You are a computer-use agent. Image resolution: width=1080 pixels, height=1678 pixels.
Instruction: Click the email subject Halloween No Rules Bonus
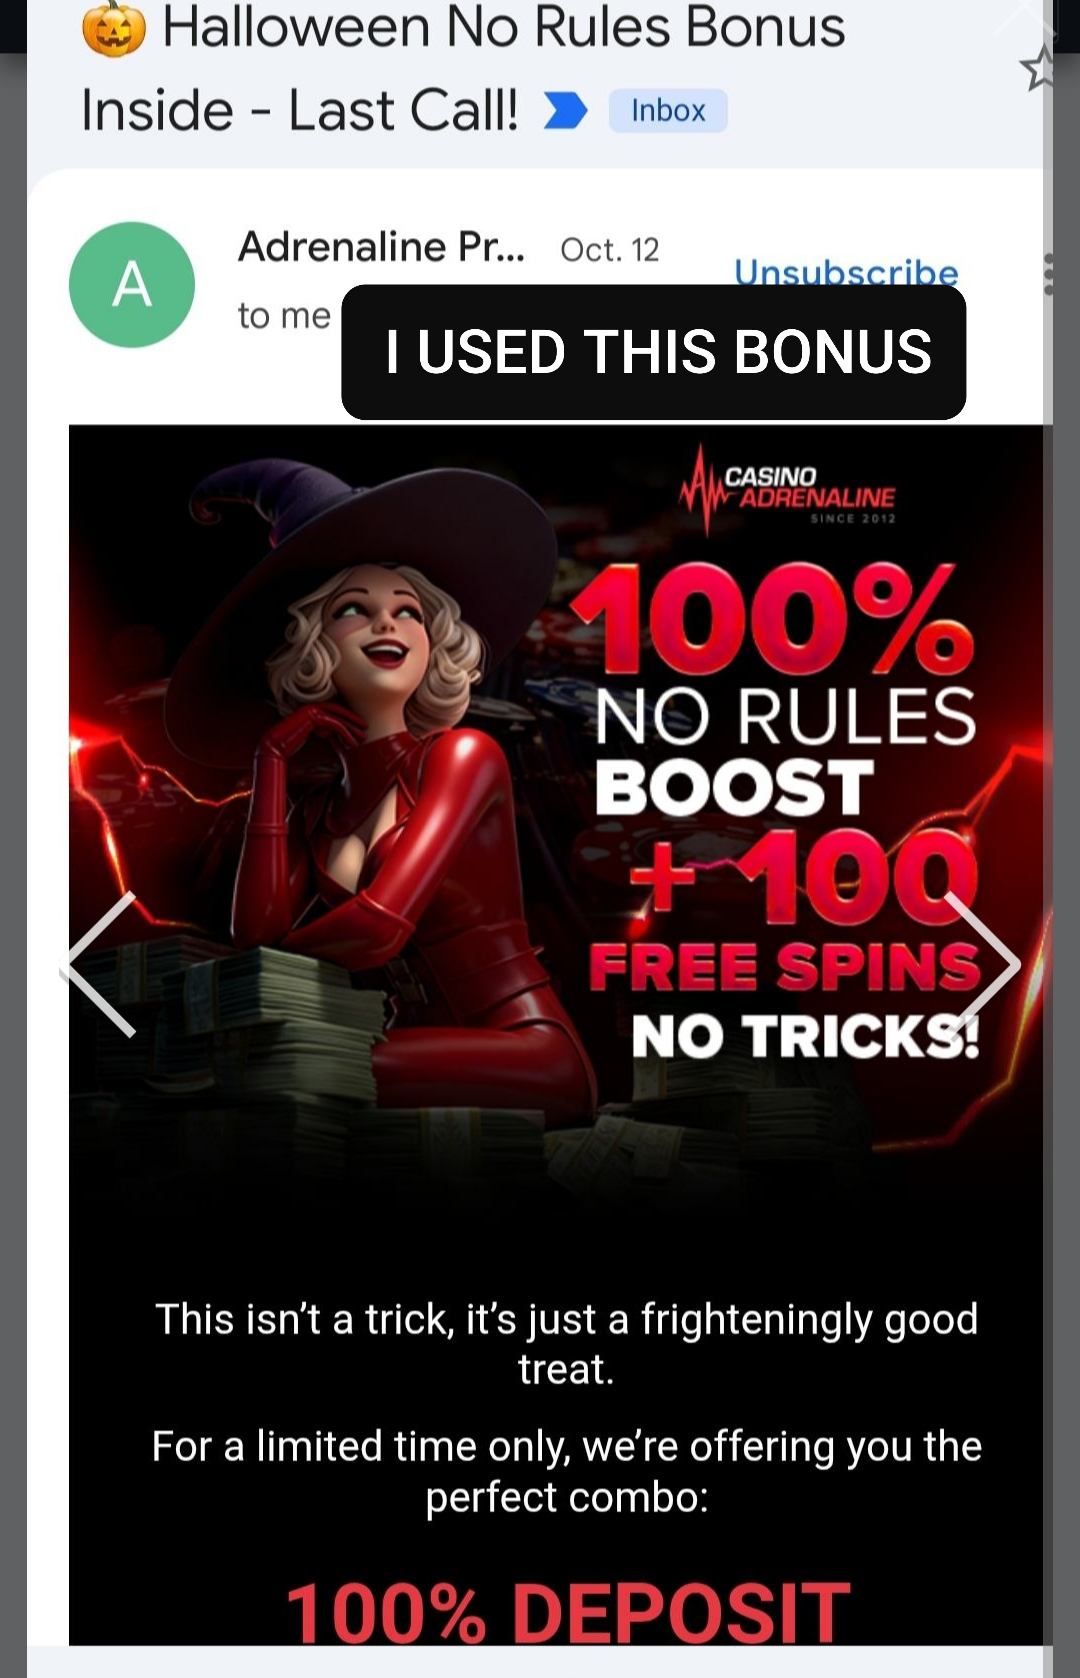tap(462, 68)
